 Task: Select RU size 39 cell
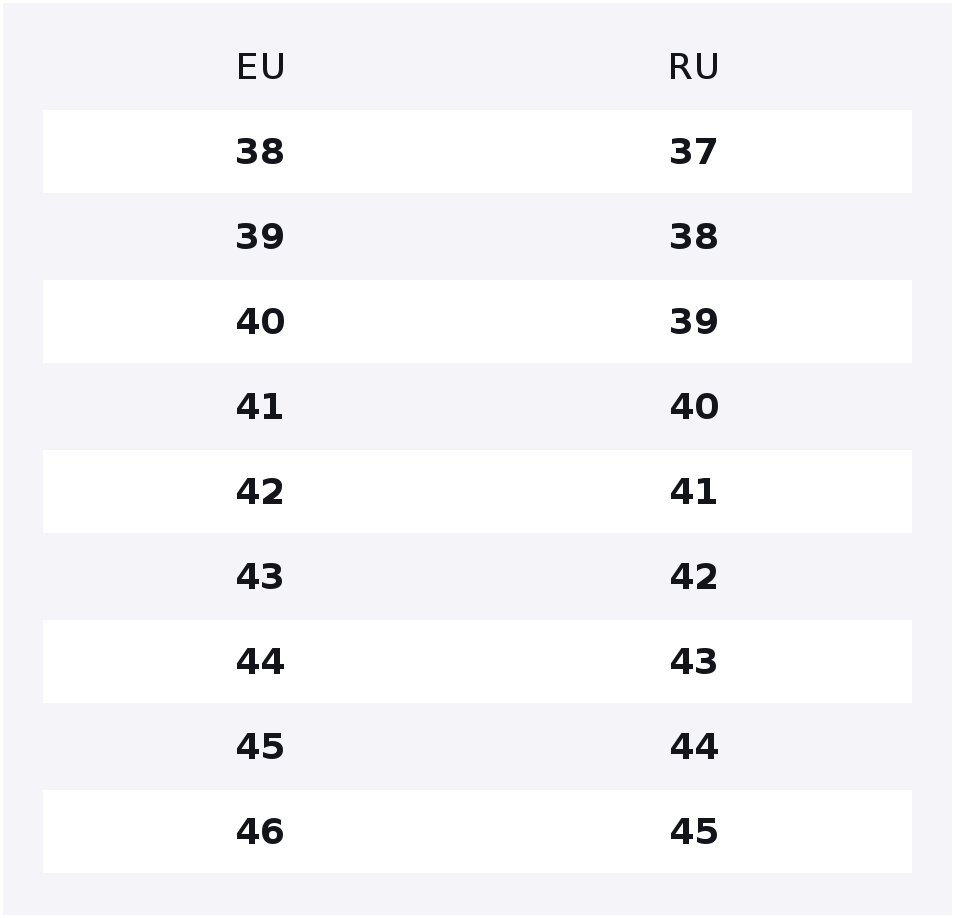click(694, 322)
